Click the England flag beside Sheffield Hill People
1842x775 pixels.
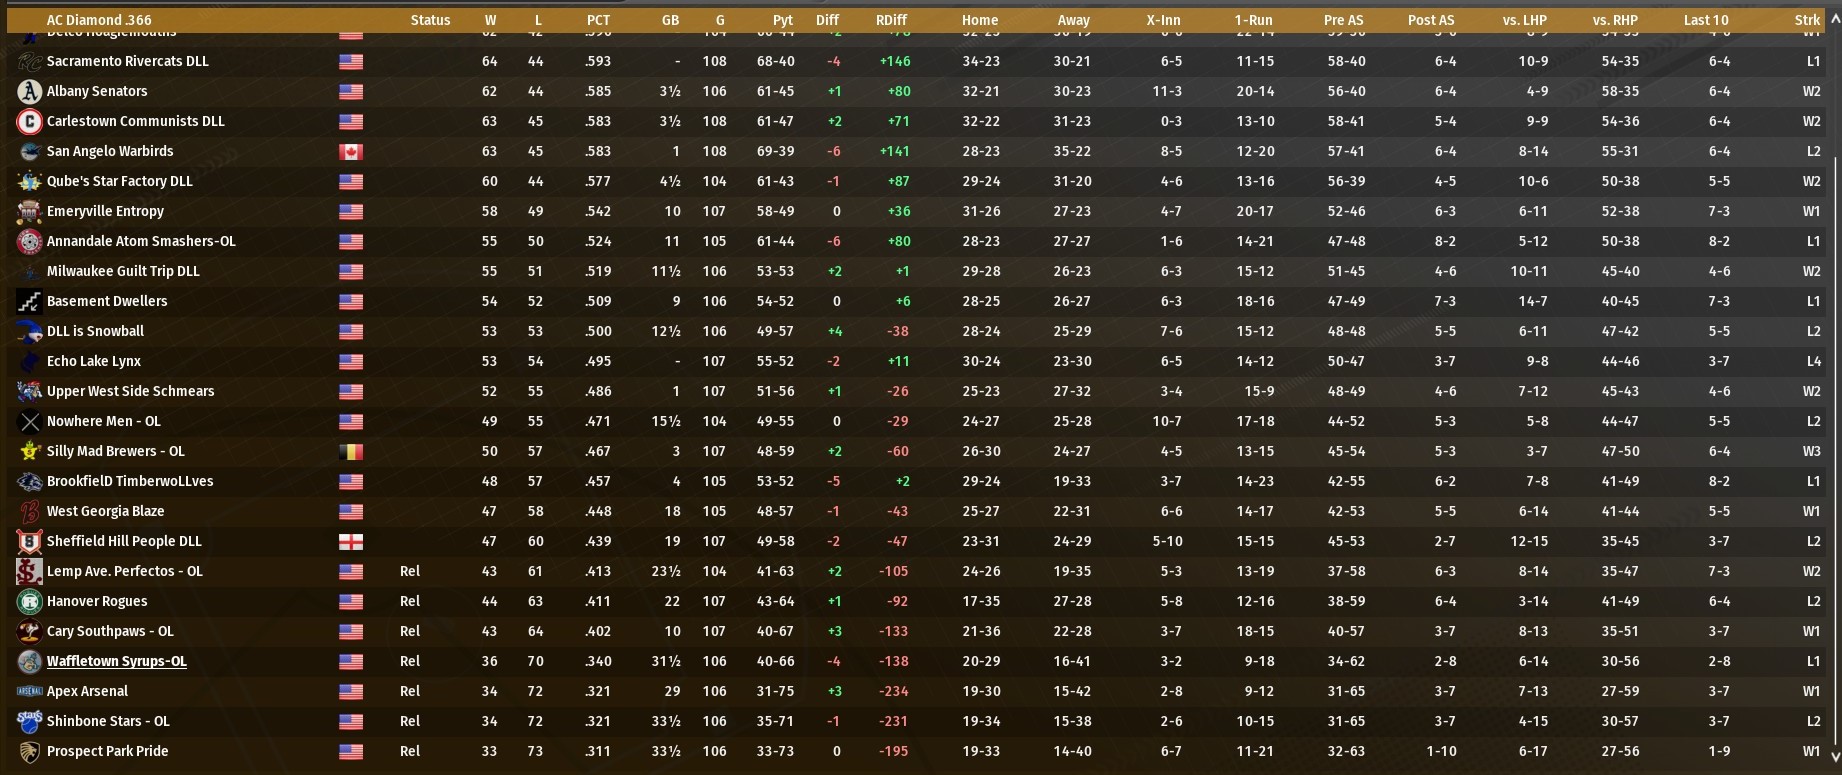[x=351, y=542]
